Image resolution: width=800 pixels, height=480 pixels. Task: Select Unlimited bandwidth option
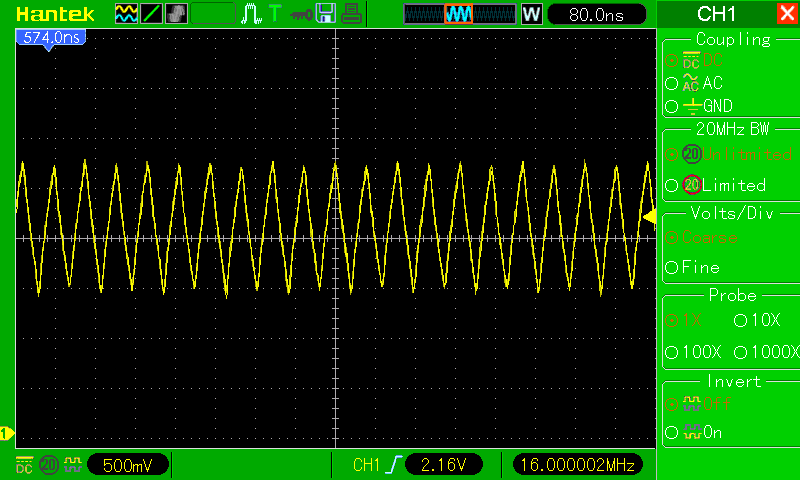pyautogui.click(x=729, y=154)
